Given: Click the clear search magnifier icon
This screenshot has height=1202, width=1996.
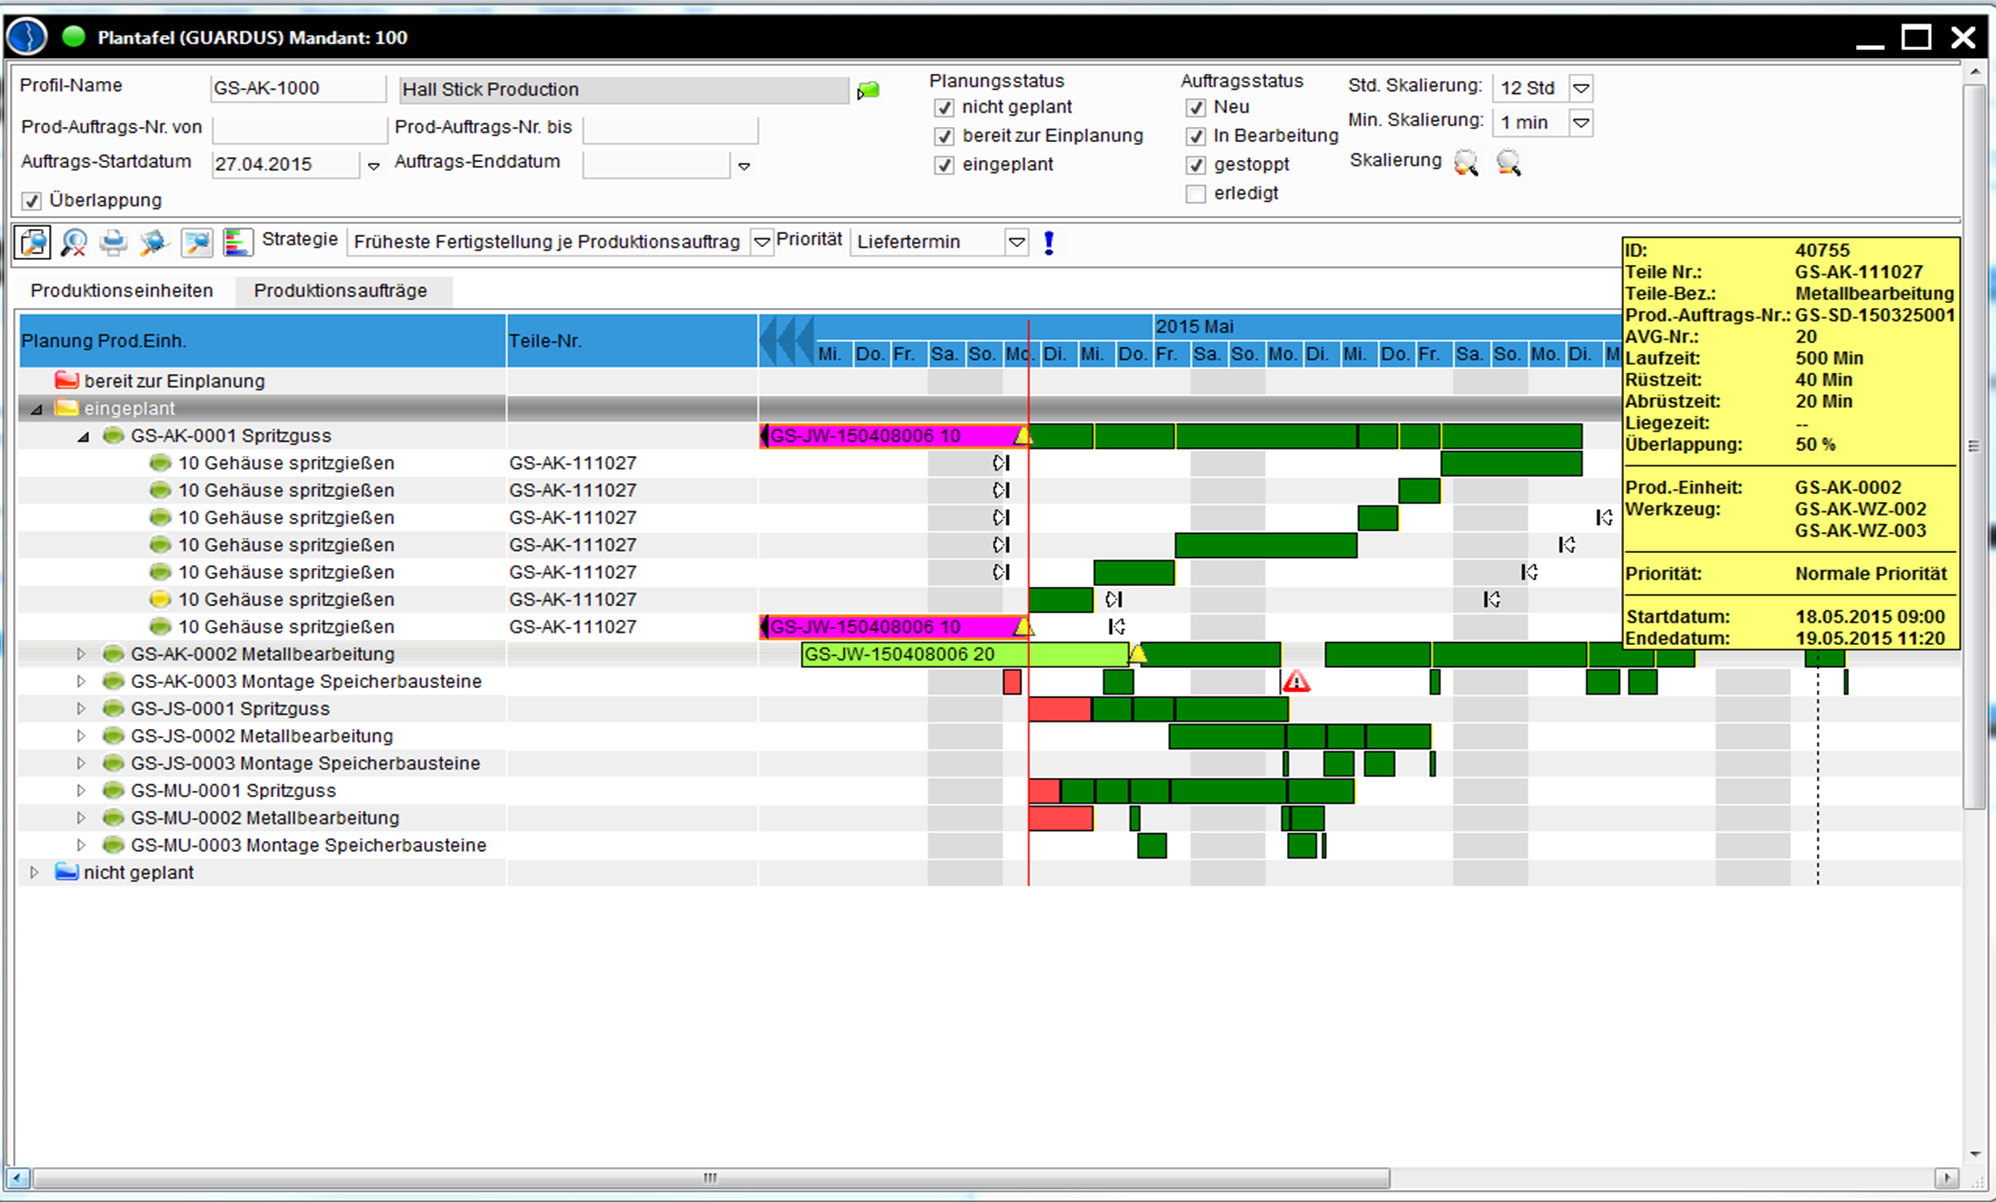Looking at the screenshot, I should tap(73, 242).
